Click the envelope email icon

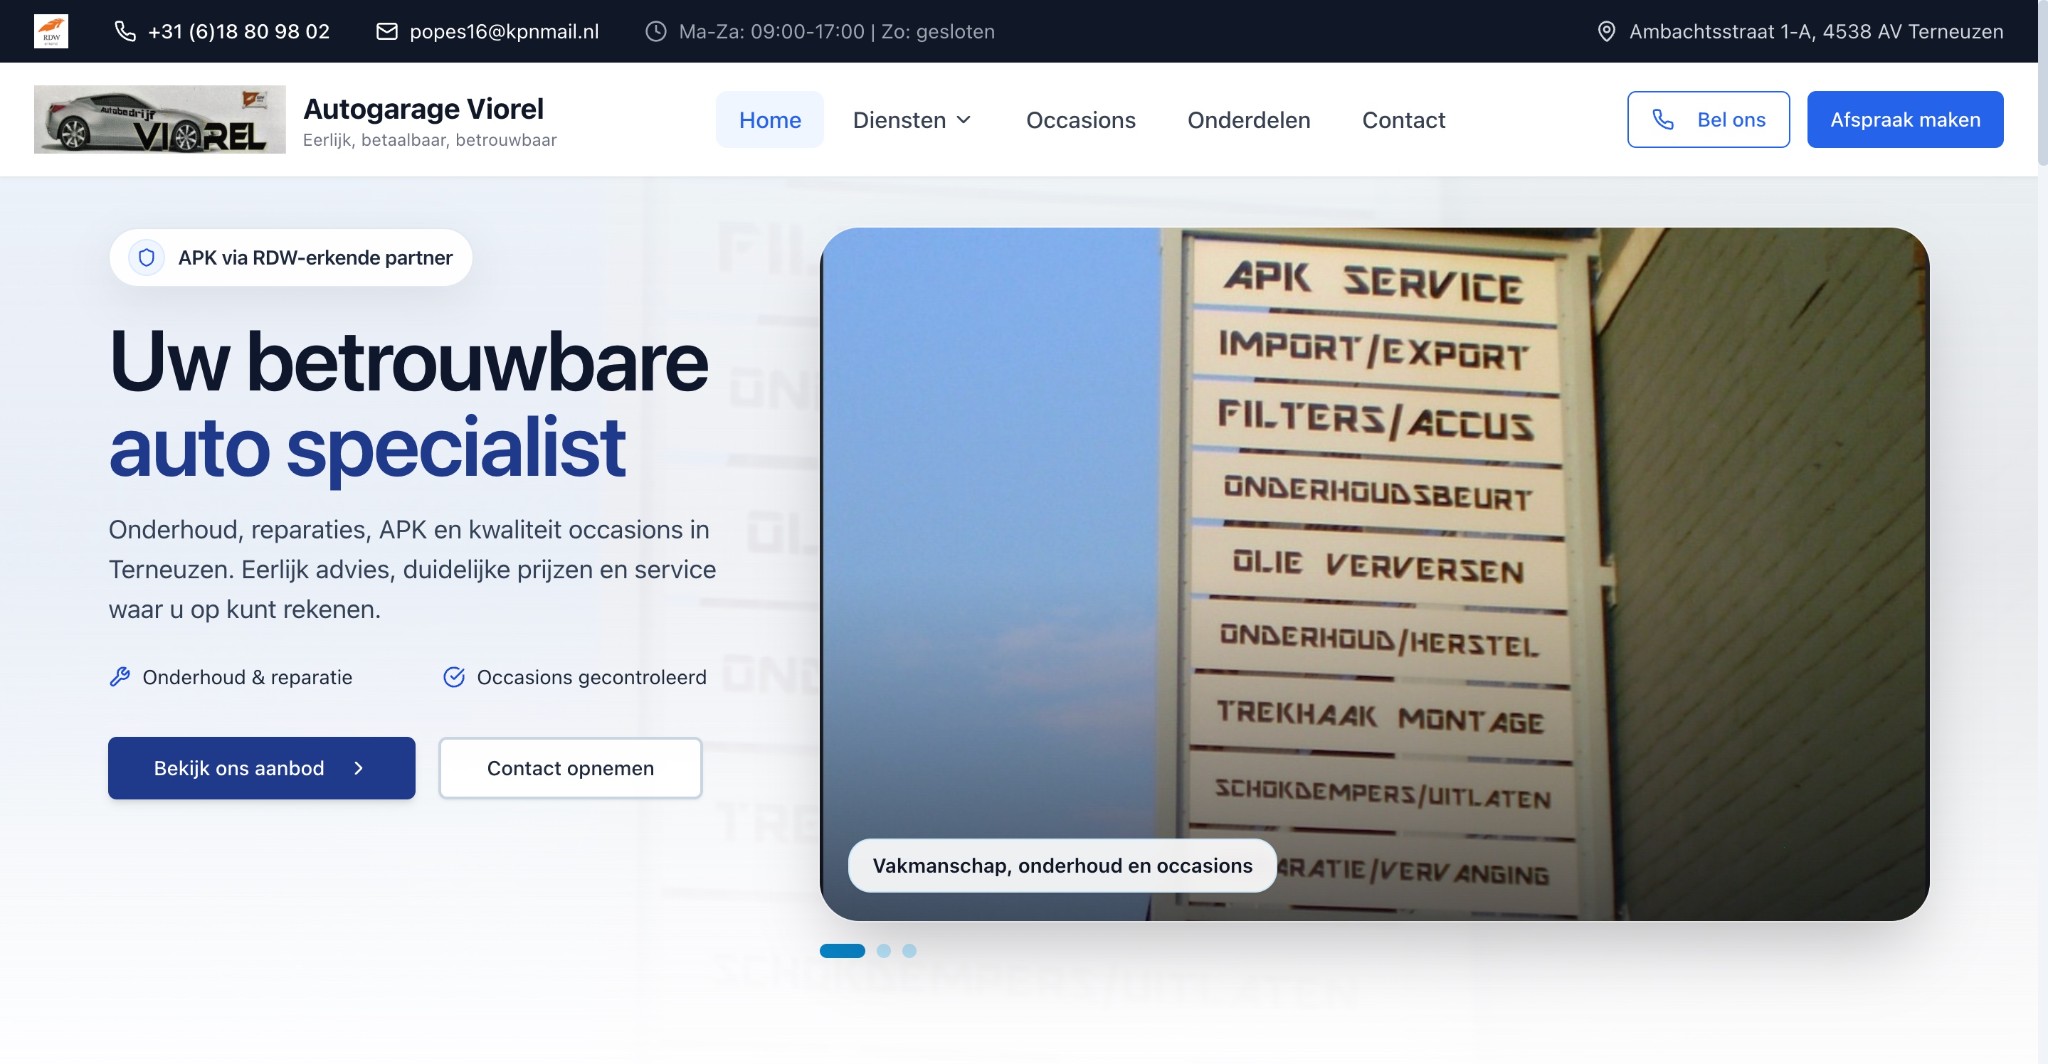[387, 31]
